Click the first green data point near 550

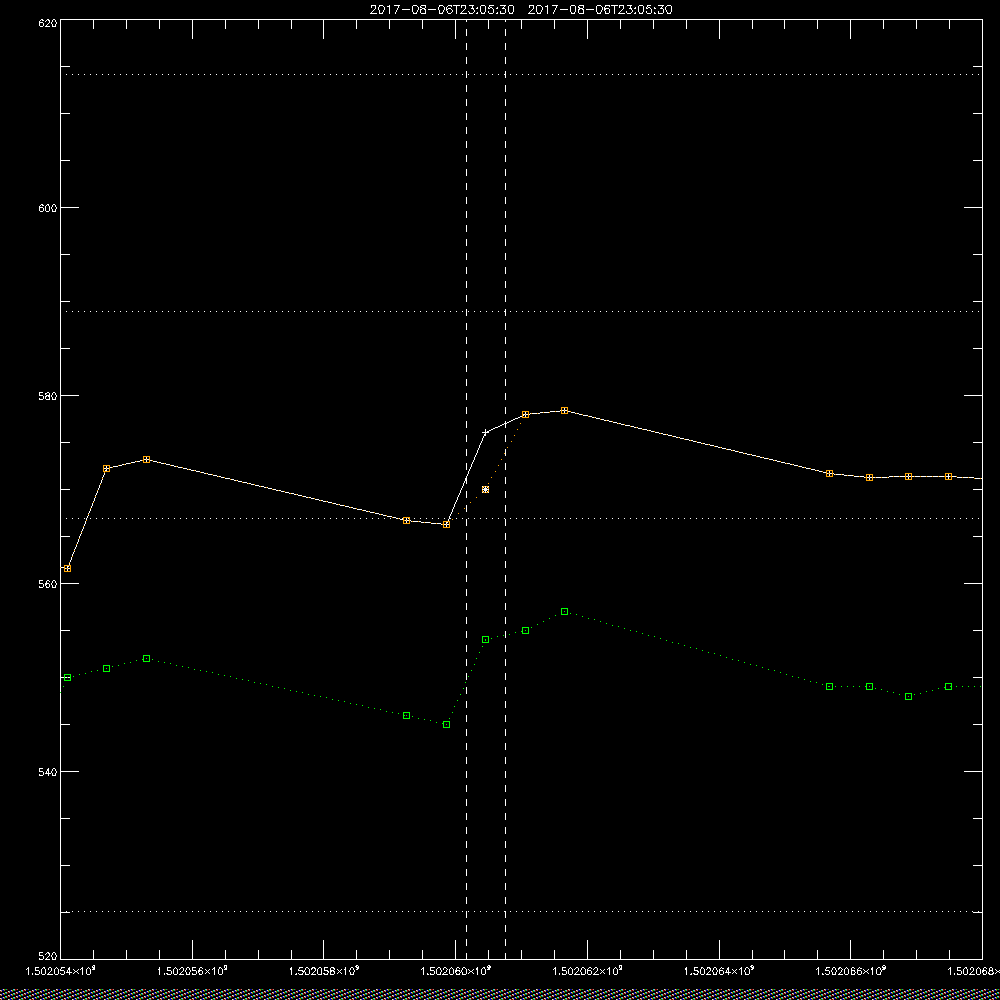click(68, 677)
